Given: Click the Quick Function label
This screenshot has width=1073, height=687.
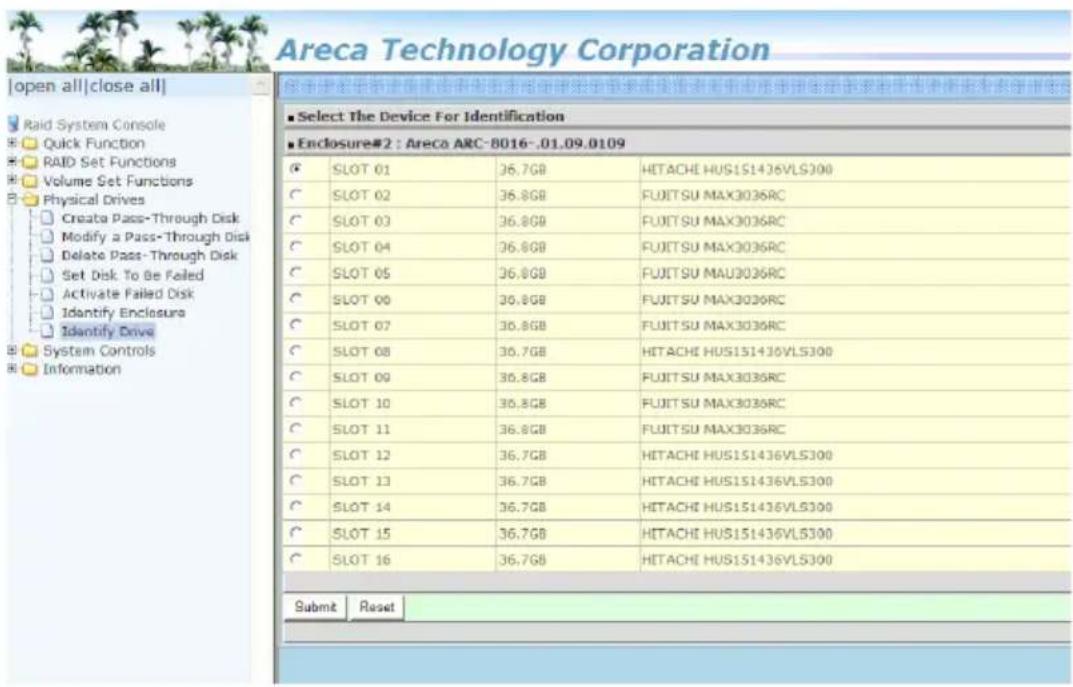Looking at the screenshot, I should click(x=94, y=144).
